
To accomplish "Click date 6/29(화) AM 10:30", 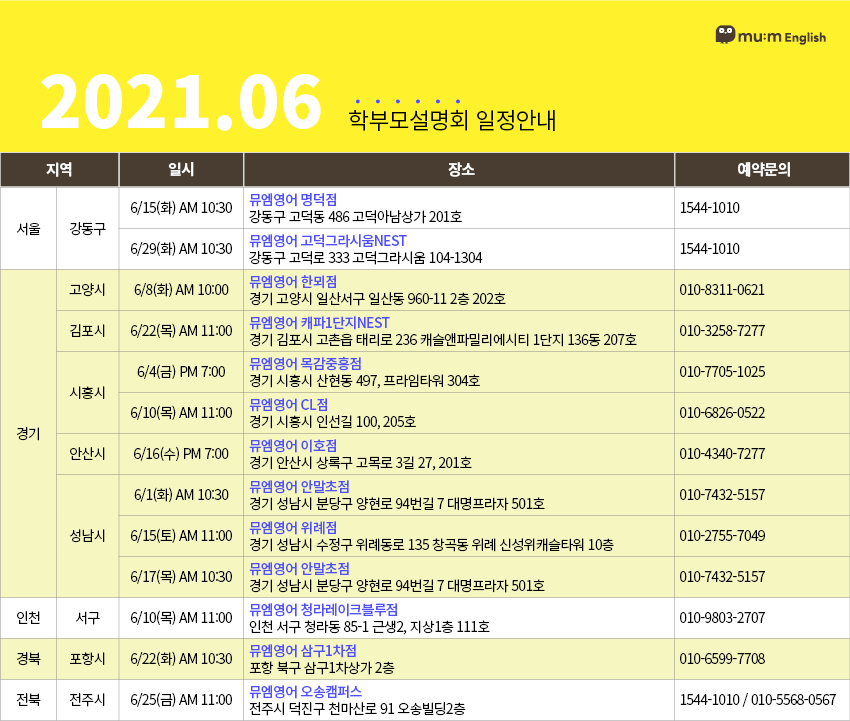I will (x=181, y=249).
